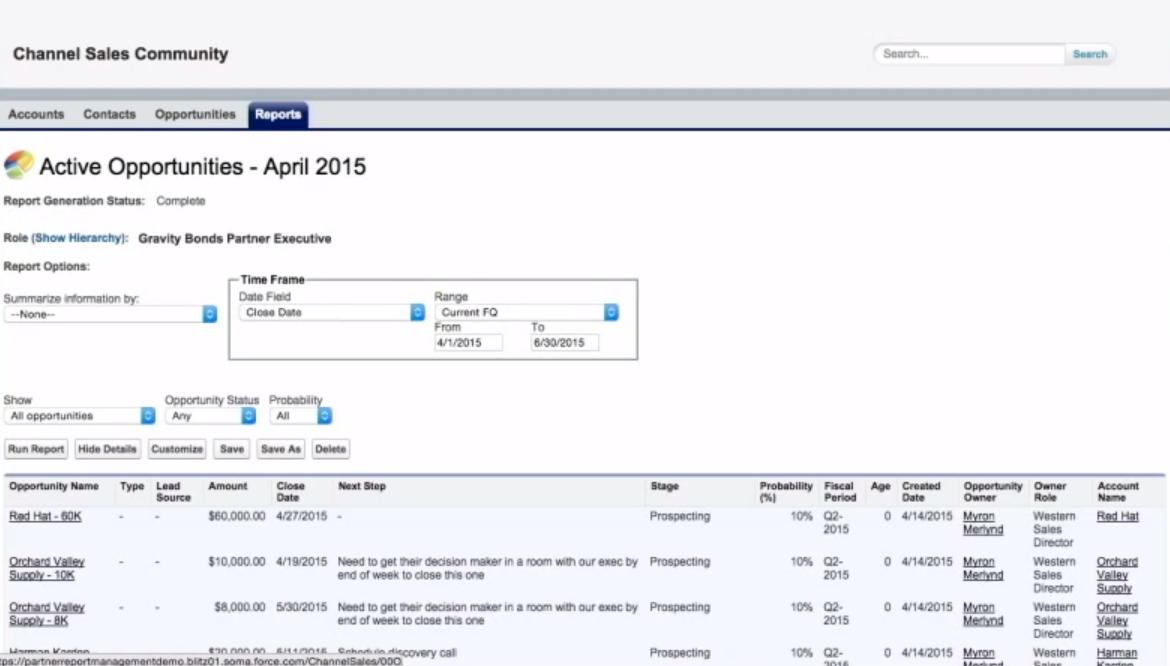Click the 4/27/2015 close date cell
1170x666 pixels.
point(301,516)
